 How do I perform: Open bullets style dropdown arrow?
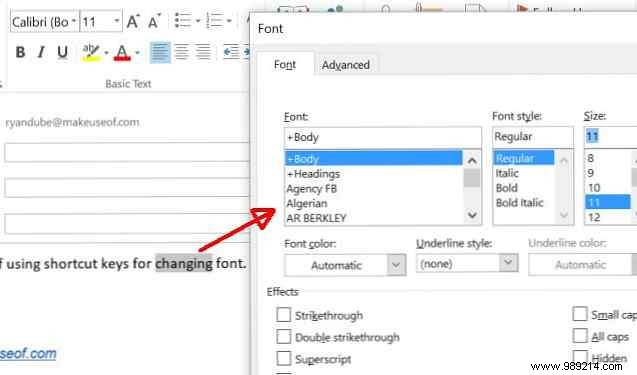coord(198,21)
